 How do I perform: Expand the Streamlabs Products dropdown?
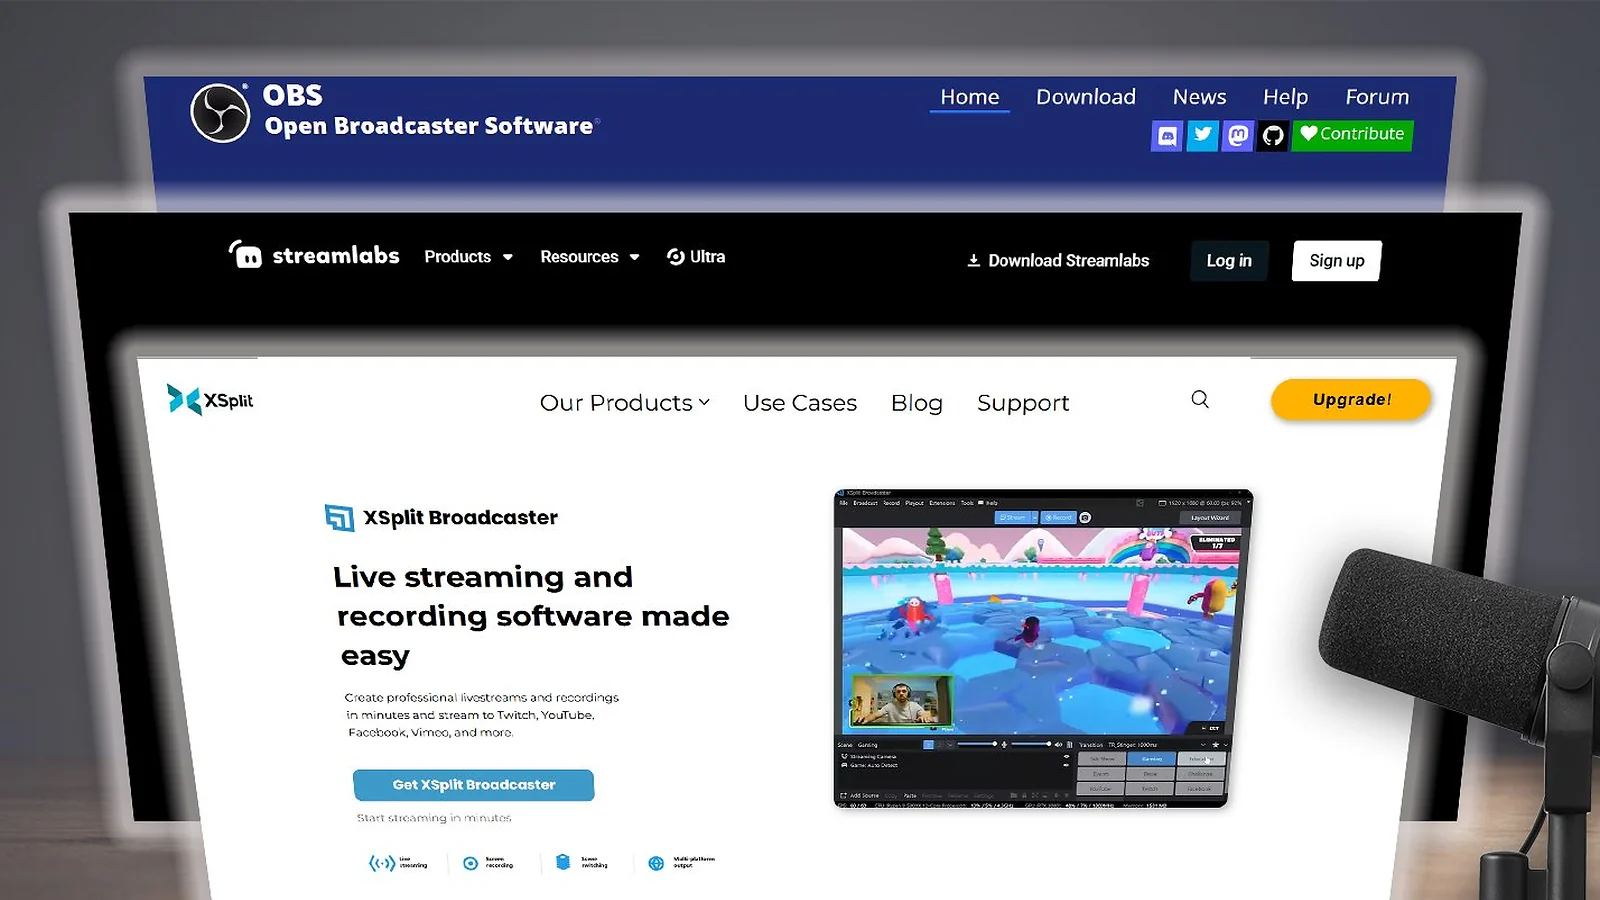click(469, 257)
